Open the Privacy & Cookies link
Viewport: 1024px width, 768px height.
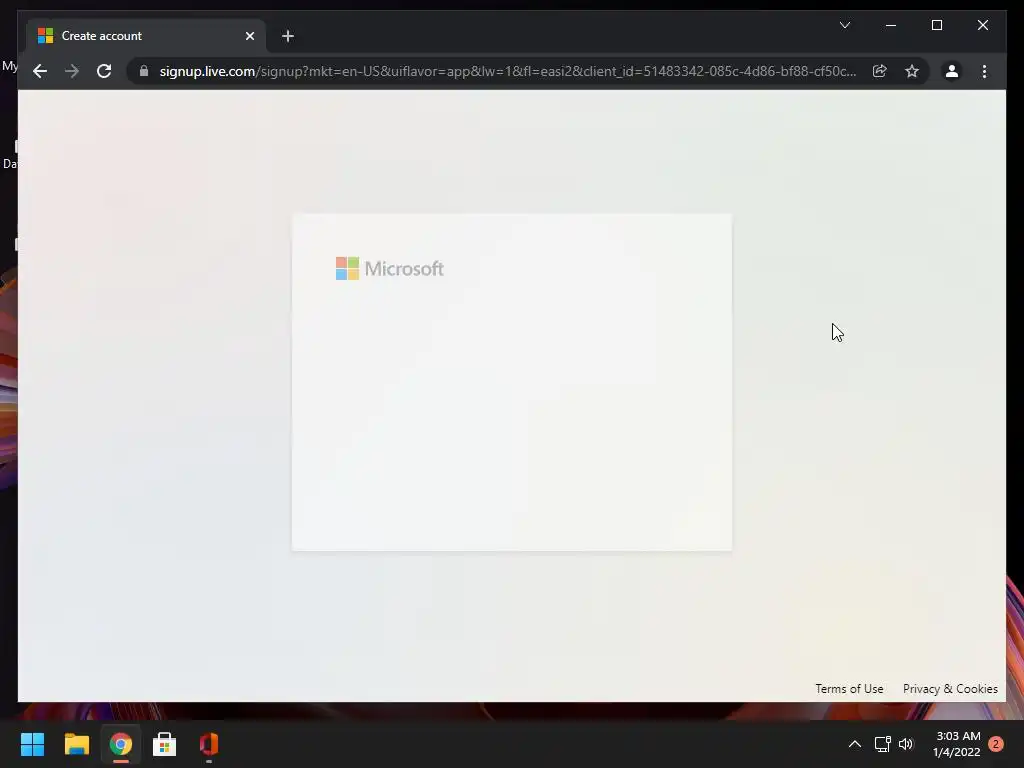[950, 689]
